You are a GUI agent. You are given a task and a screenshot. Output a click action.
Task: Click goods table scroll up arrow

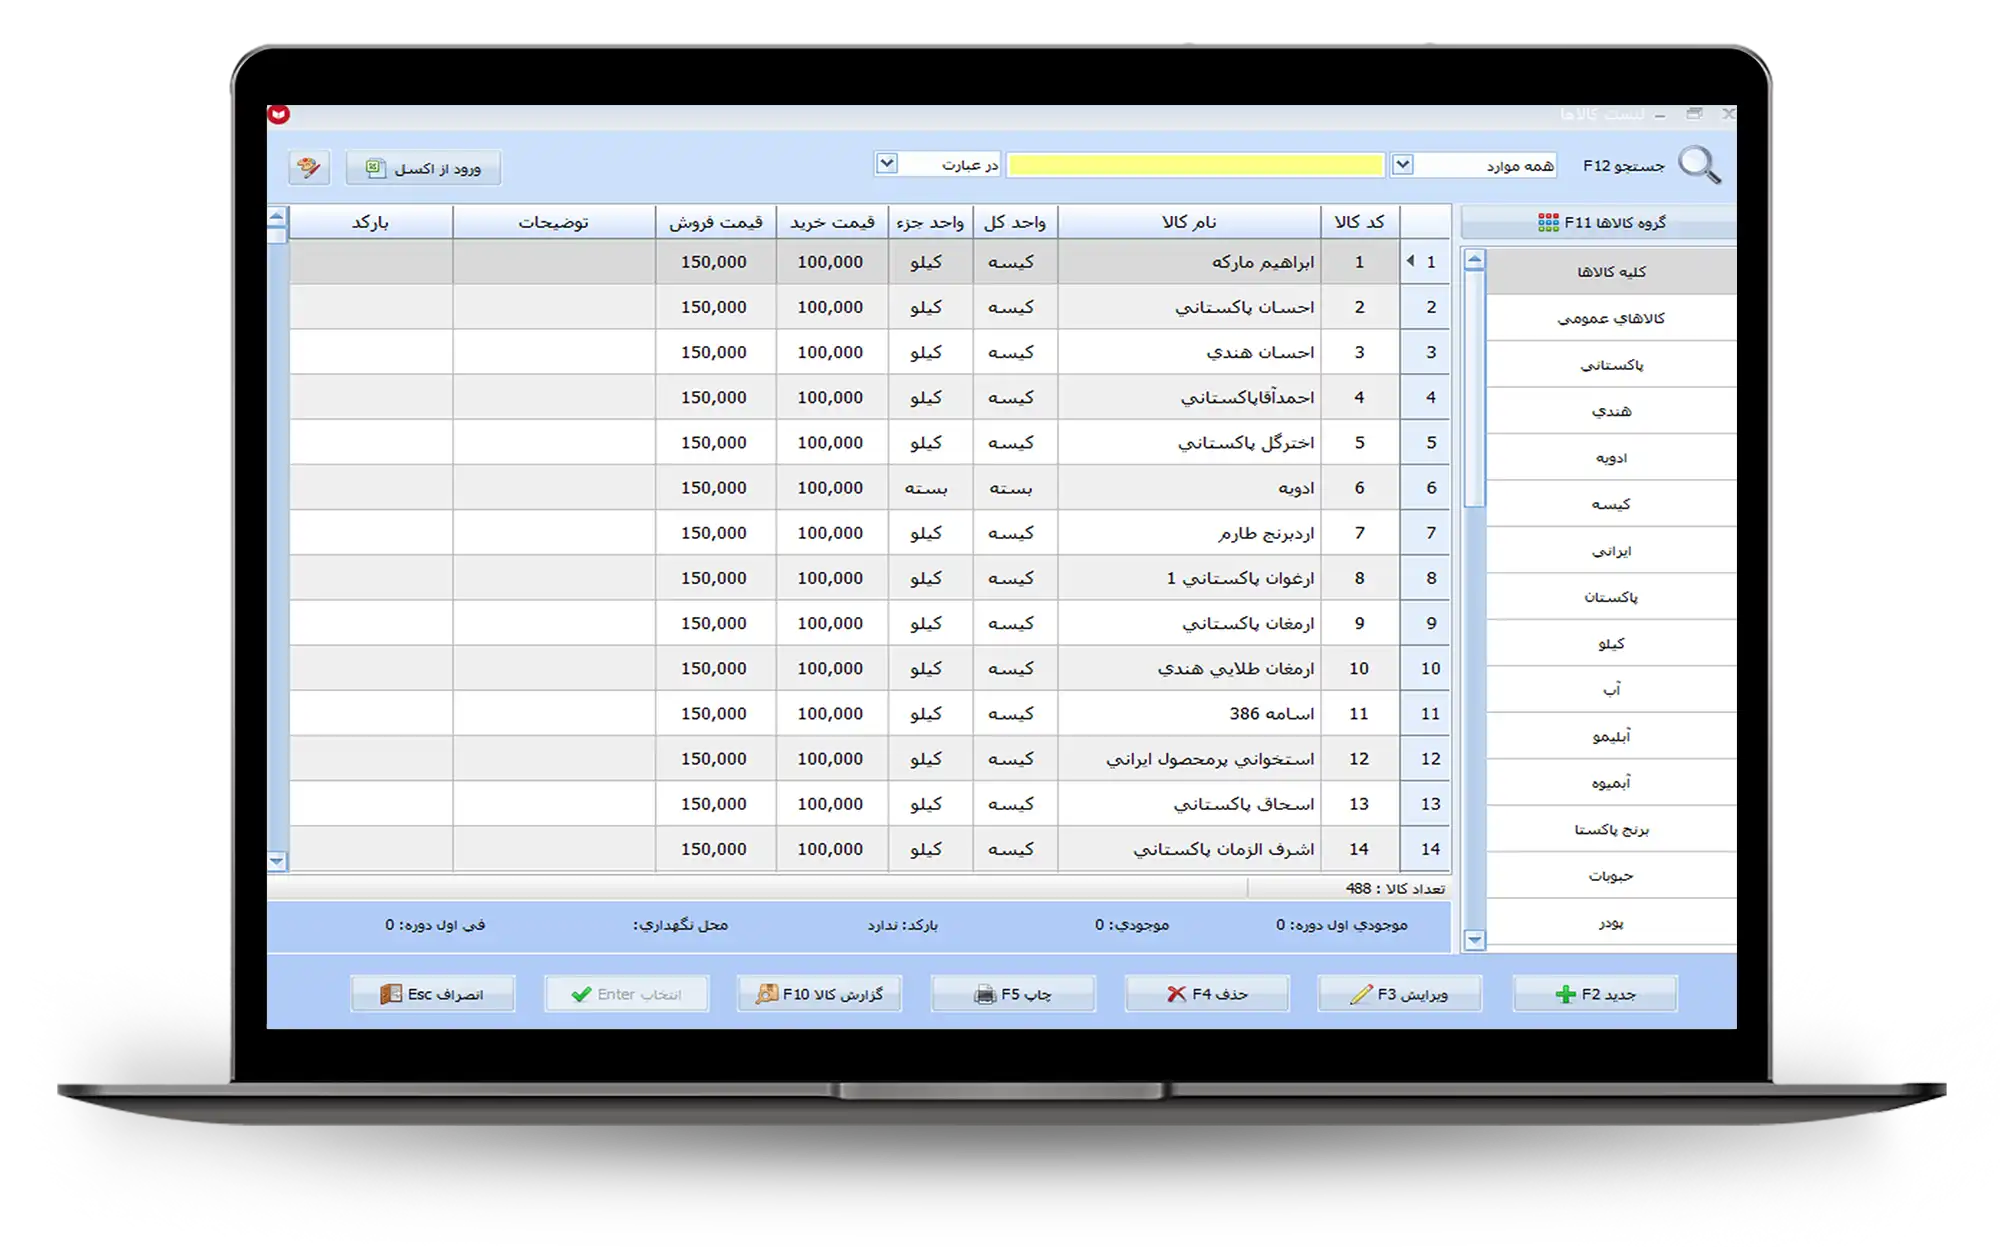[277, 216]
